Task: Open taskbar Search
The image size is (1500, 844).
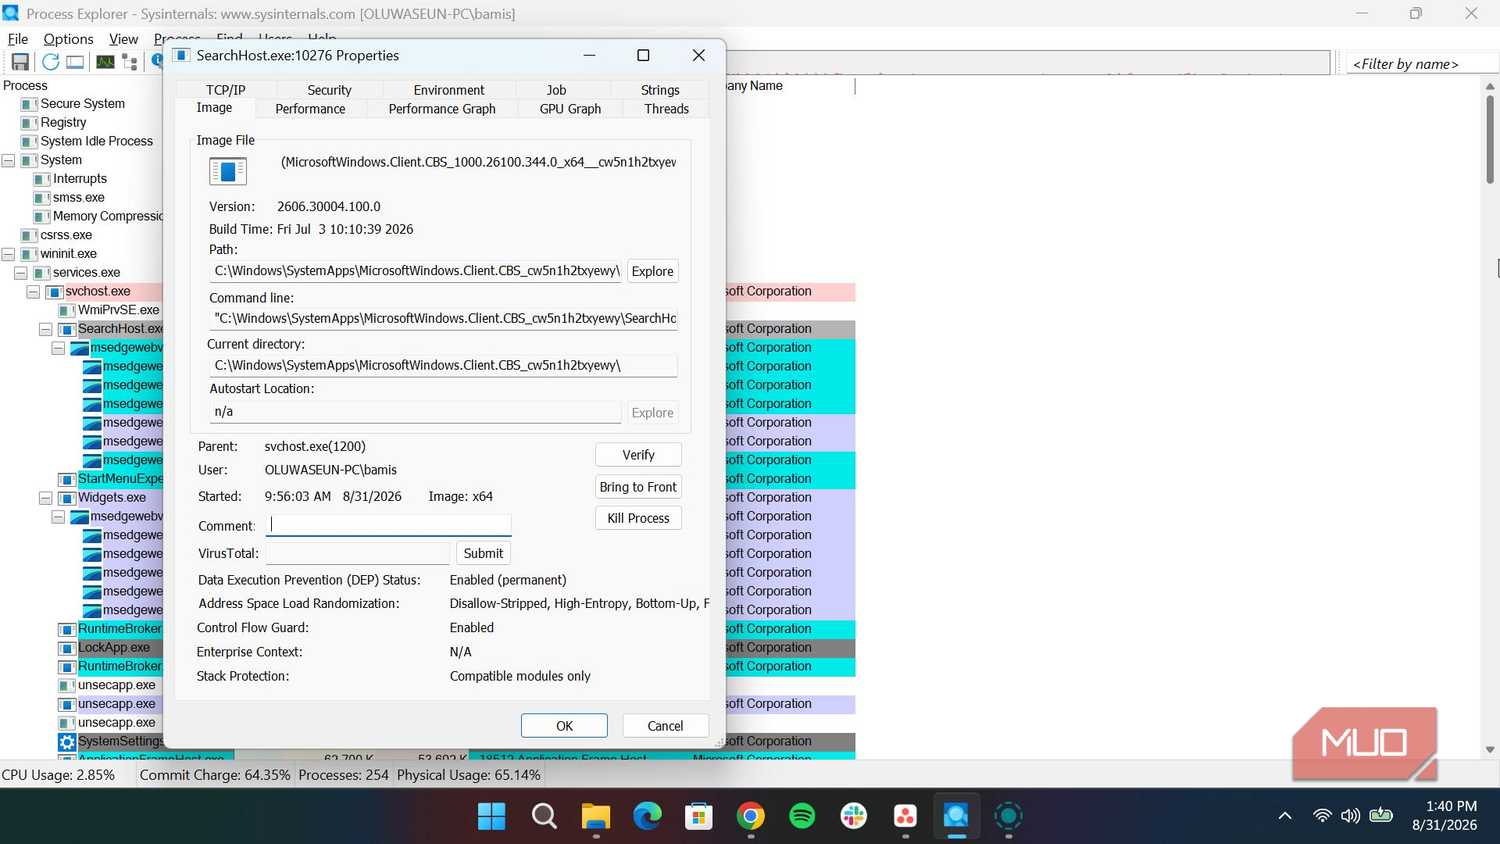Action: (544, 816)
